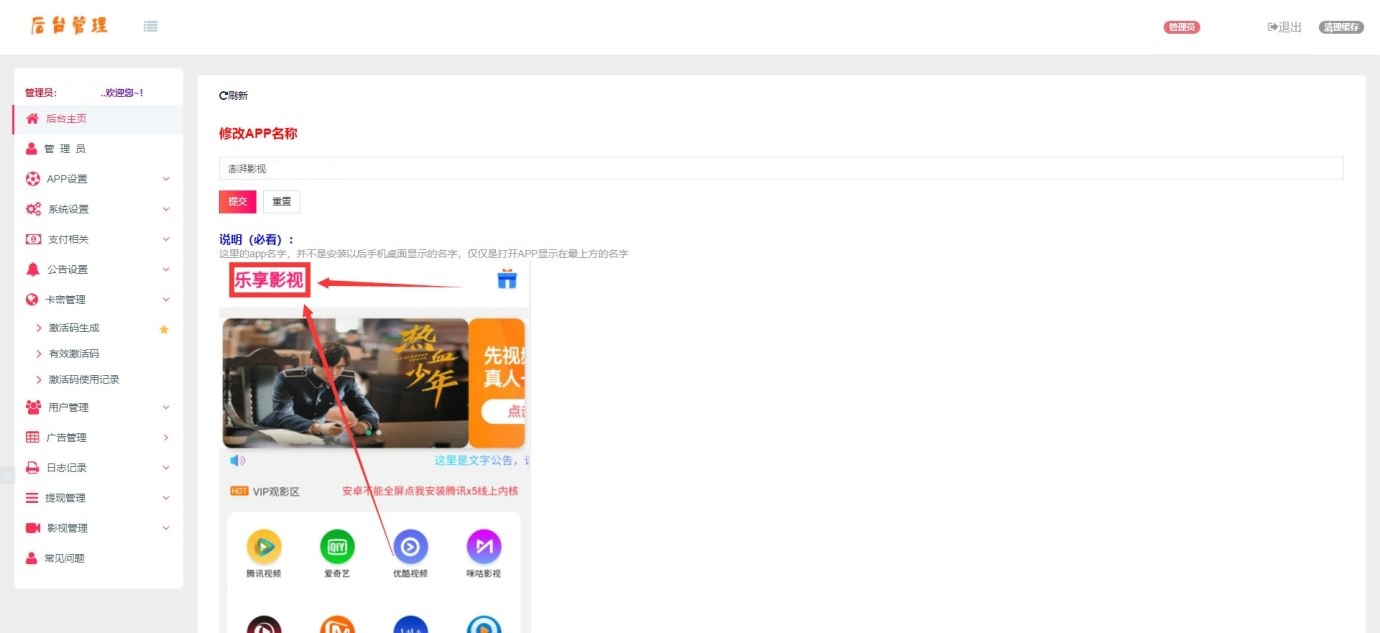The image size is (1380, 633).
Task: Open 日志记录 via its printer icon
Action: point(33,467)
